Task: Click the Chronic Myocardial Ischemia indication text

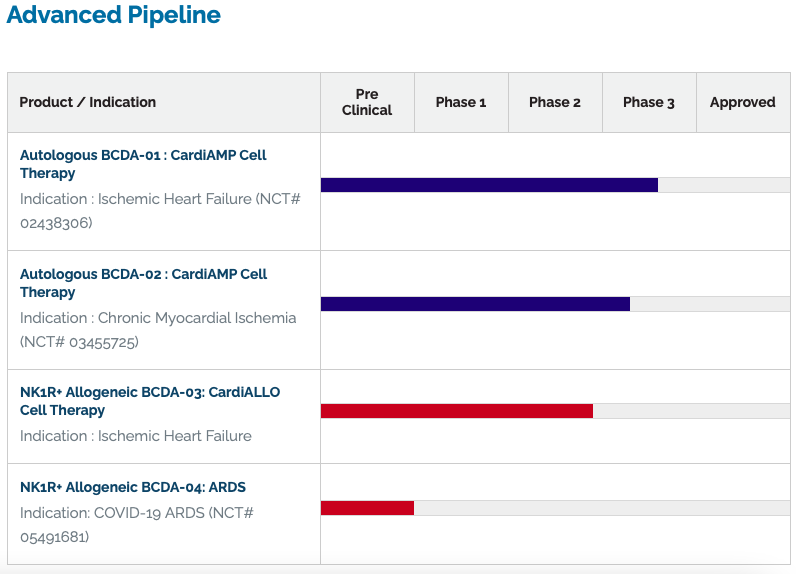Action: tap(158, 330)
